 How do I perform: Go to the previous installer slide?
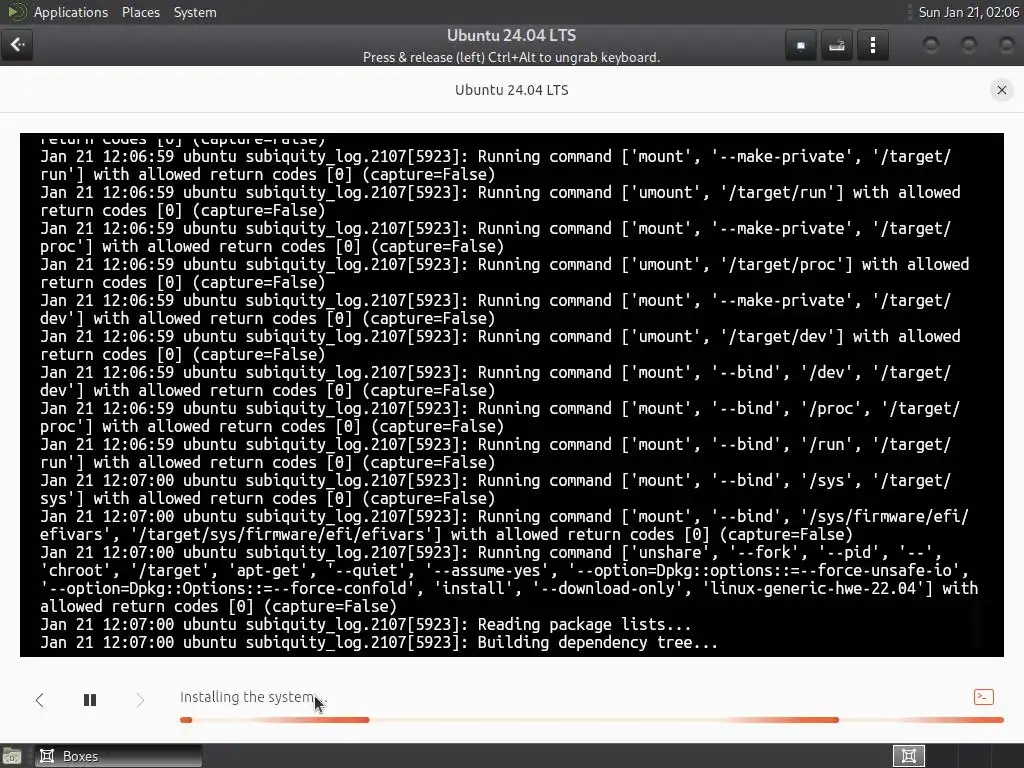(x=39, y=700)
